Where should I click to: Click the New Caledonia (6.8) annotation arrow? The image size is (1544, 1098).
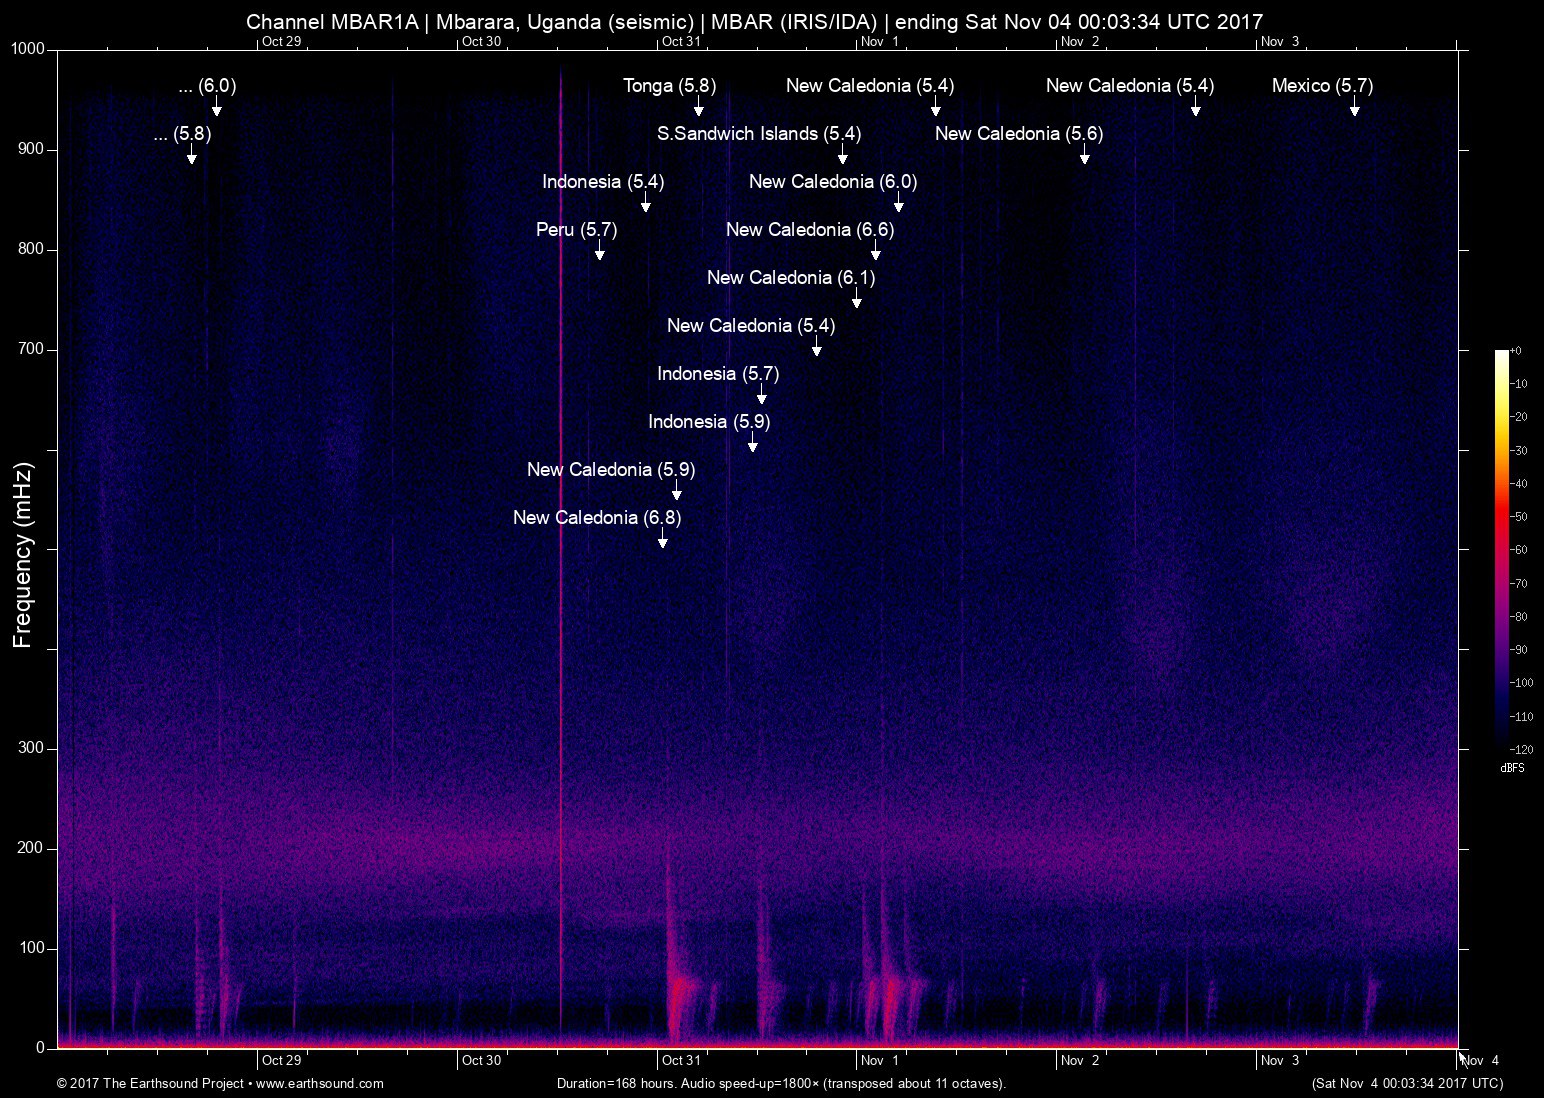662,540
